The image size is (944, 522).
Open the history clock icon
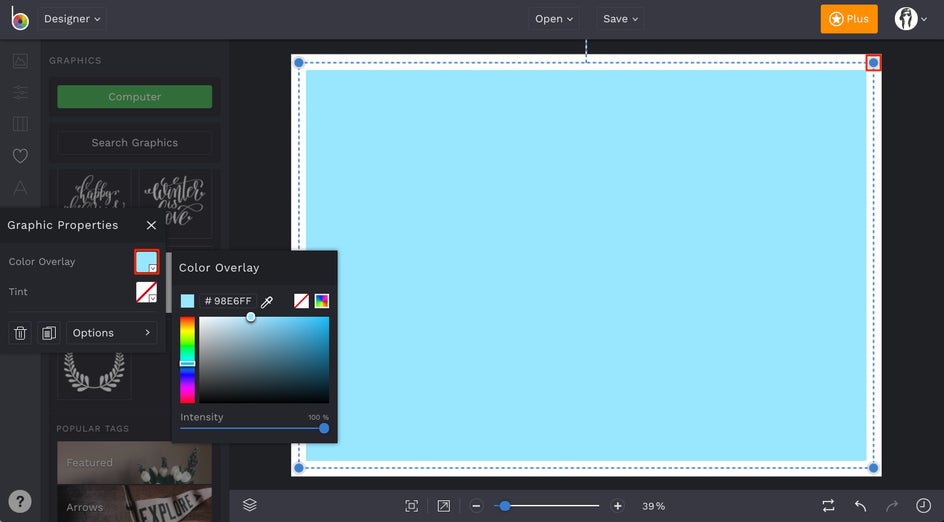tap(923, 506)
